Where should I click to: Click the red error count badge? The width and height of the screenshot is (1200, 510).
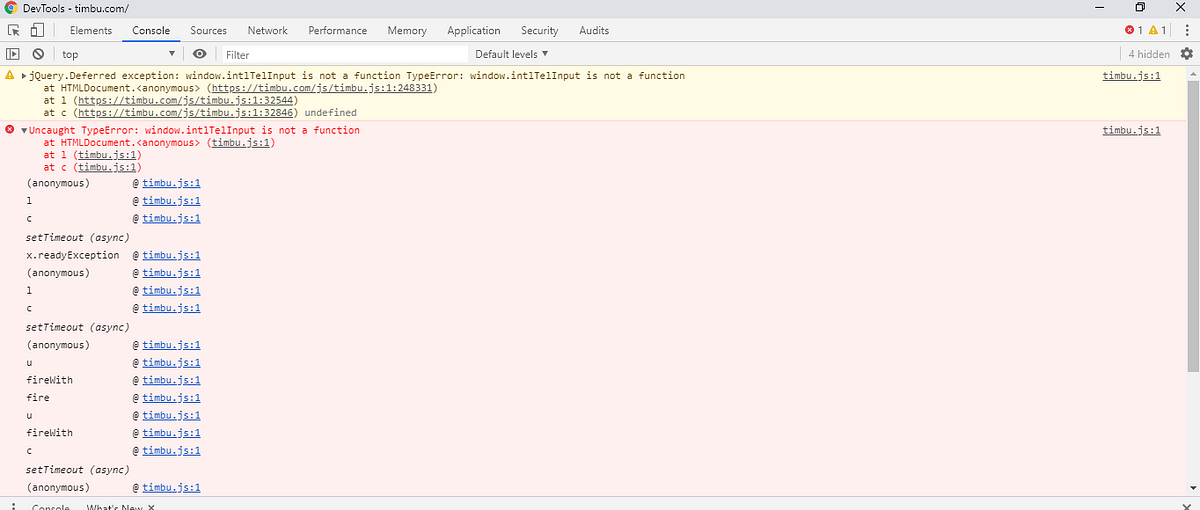(1134, 31)
